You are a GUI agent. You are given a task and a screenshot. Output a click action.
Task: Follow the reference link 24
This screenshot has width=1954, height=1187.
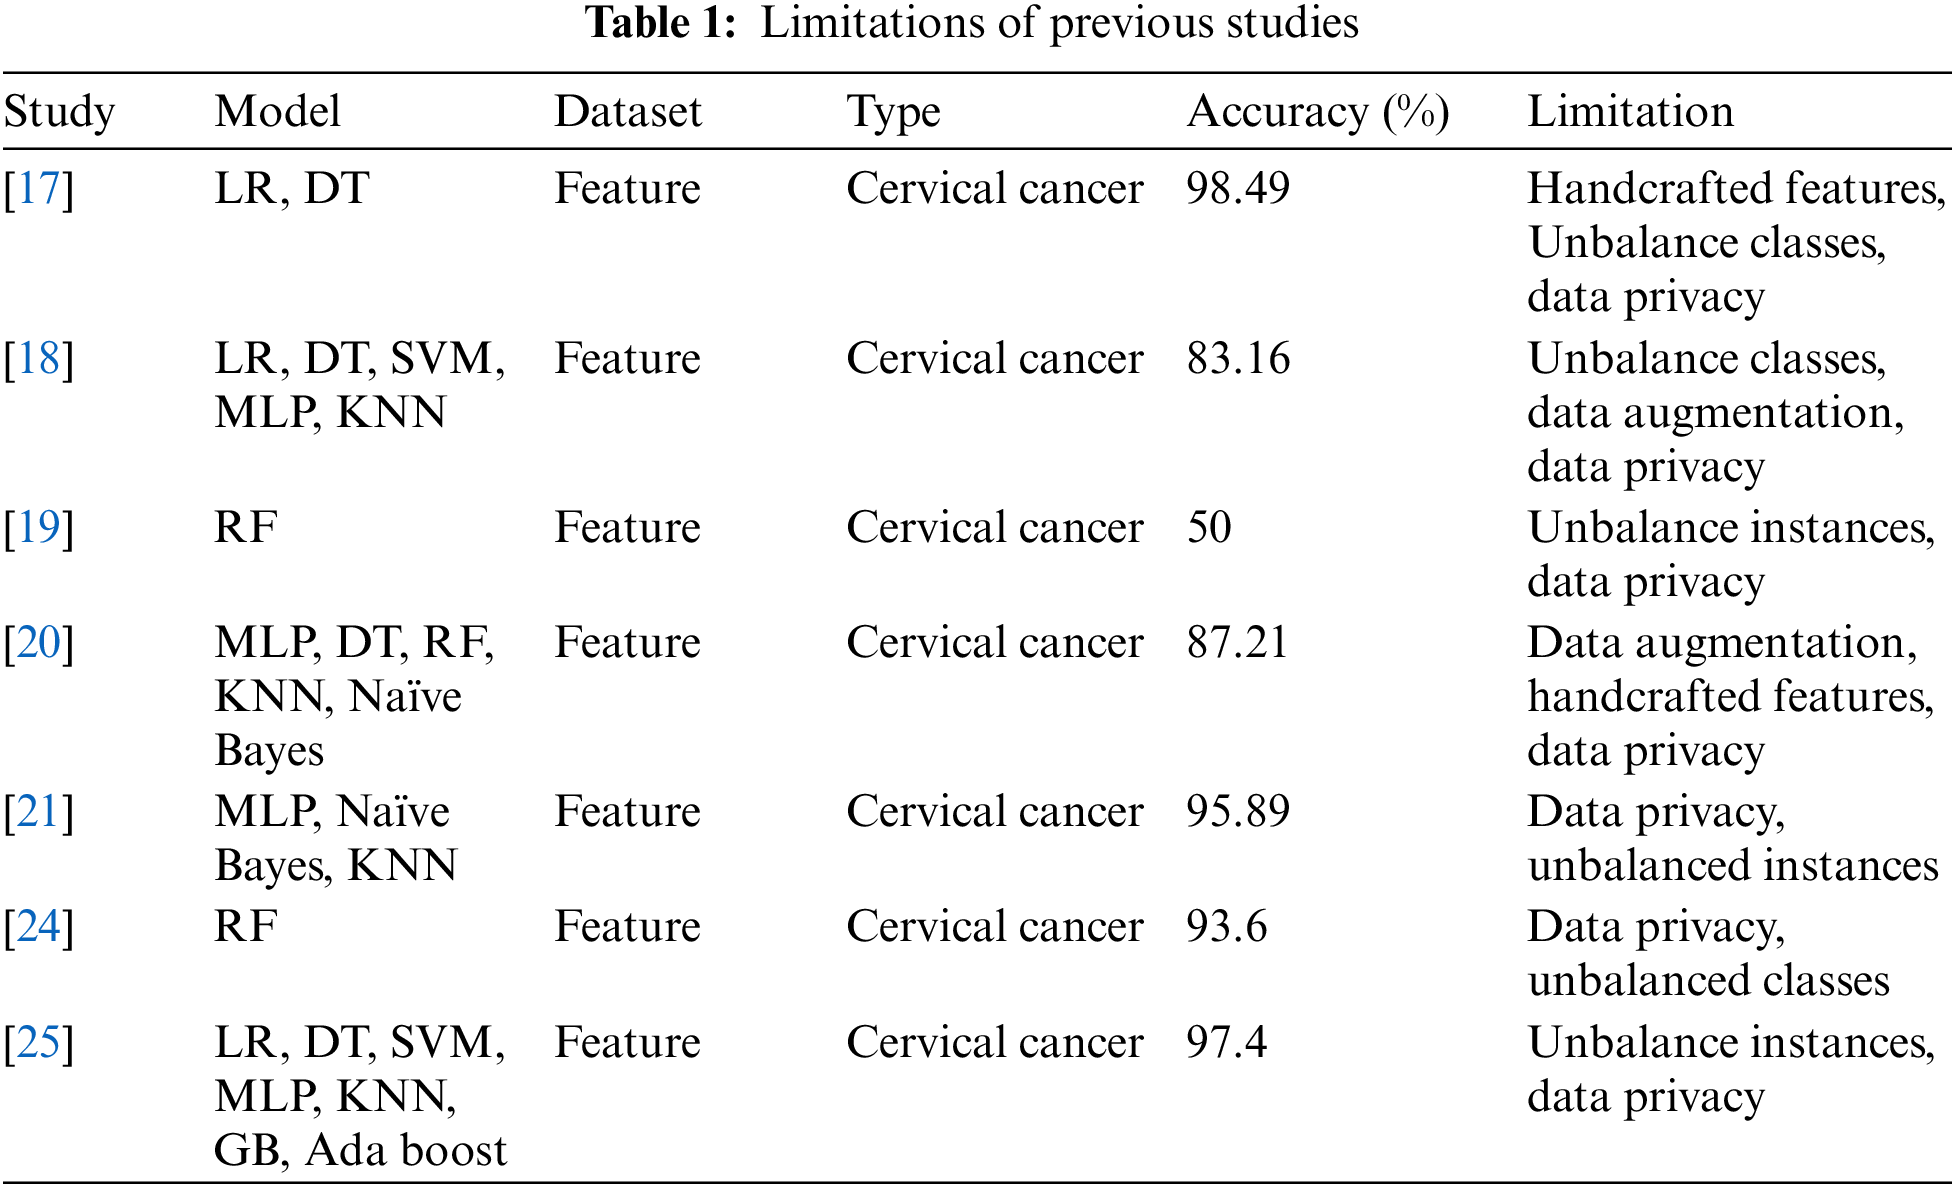pos(39,927)
